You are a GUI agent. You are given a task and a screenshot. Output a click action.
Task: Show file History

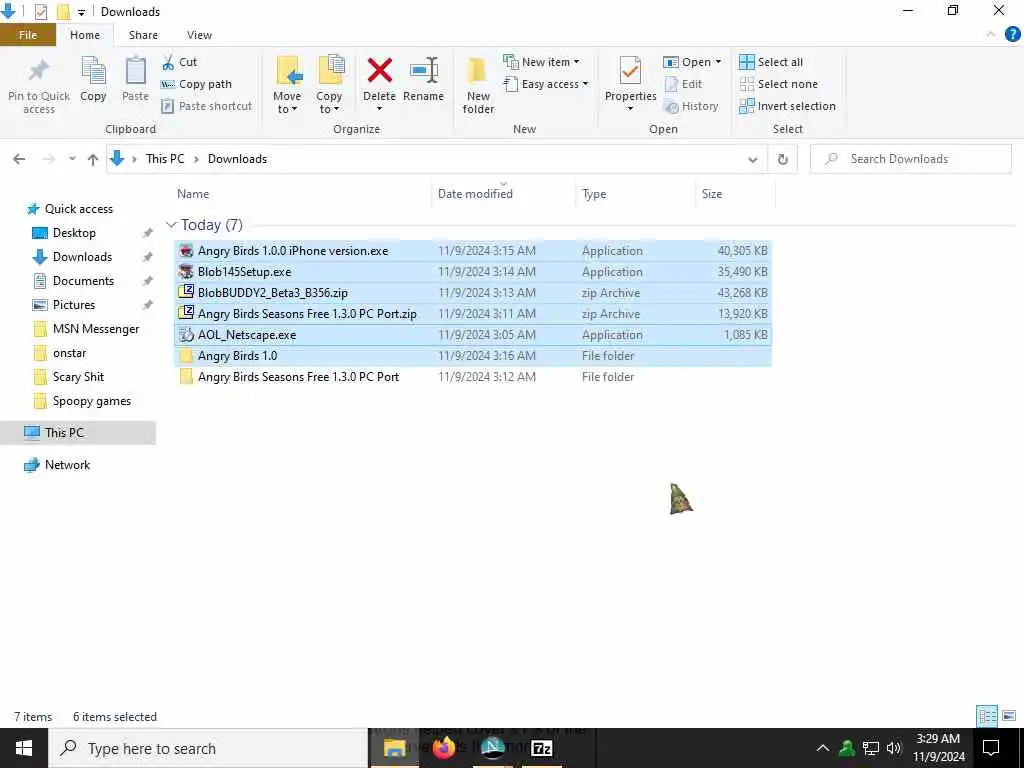[691, 106]
